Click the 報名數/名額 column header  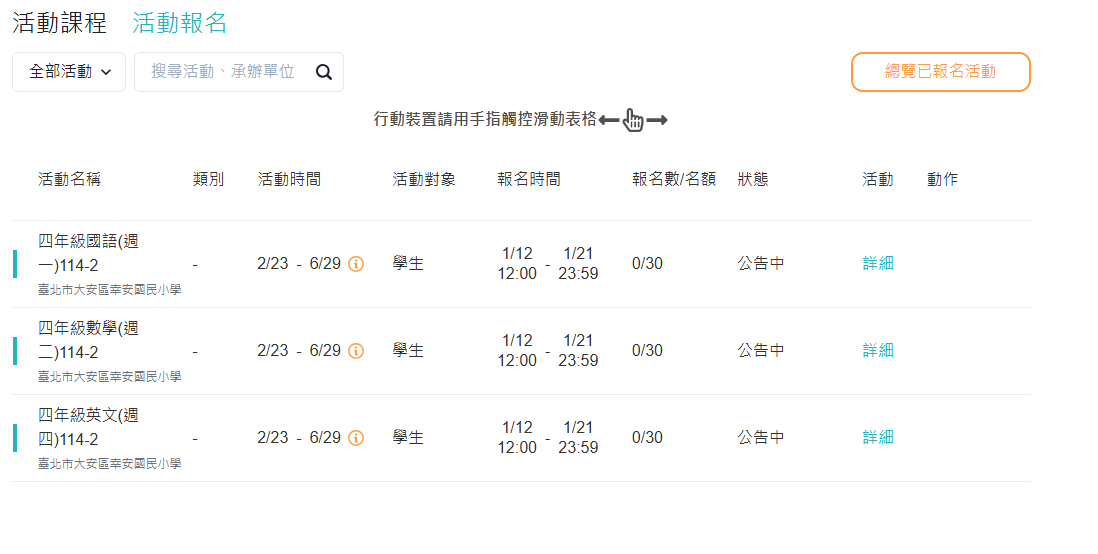coord(674,180)
